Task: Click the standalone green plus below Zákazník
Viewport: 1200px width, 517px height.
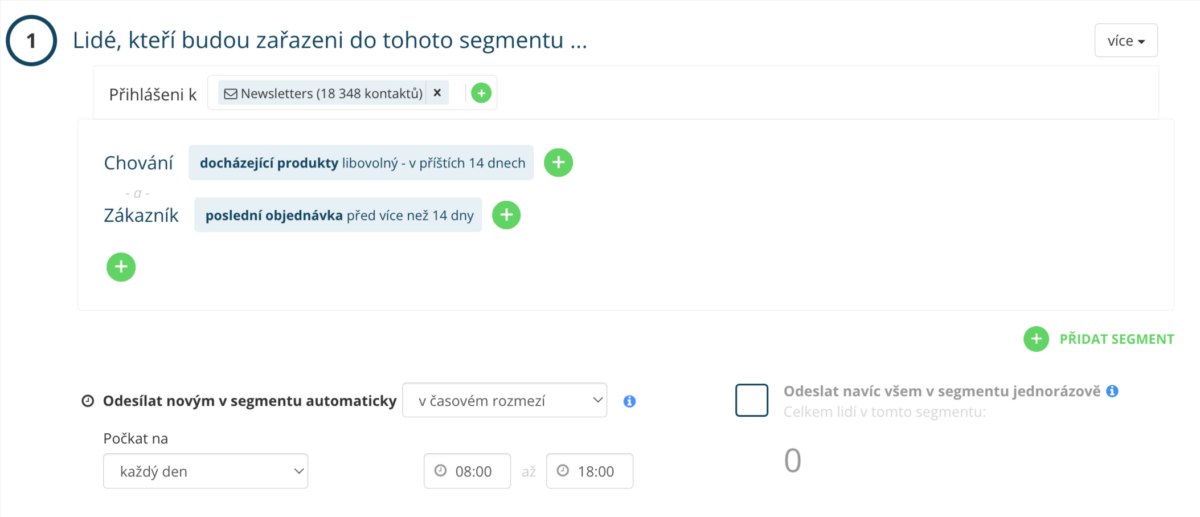Action: pos(121,267)
